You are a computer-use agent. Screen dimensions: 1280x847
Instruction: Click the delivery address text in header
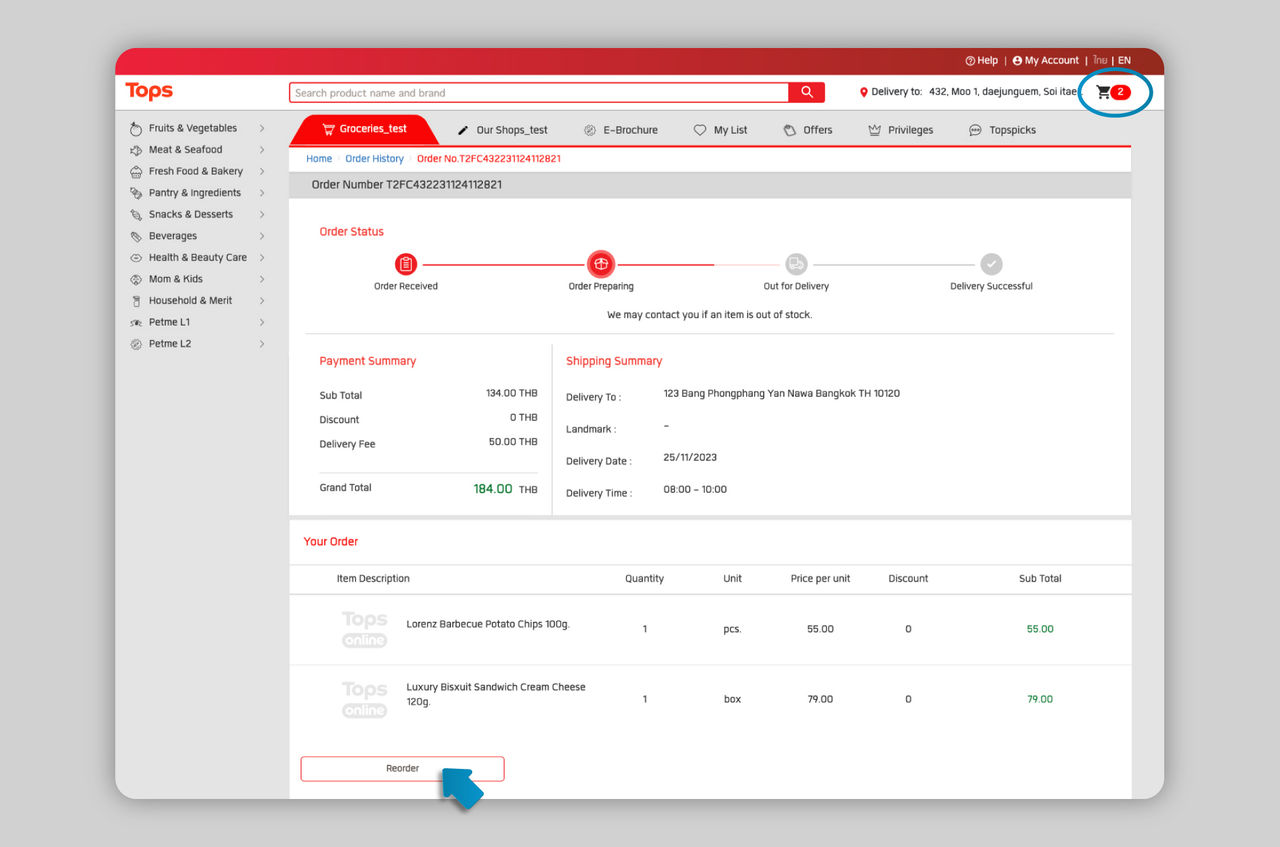1005,92
